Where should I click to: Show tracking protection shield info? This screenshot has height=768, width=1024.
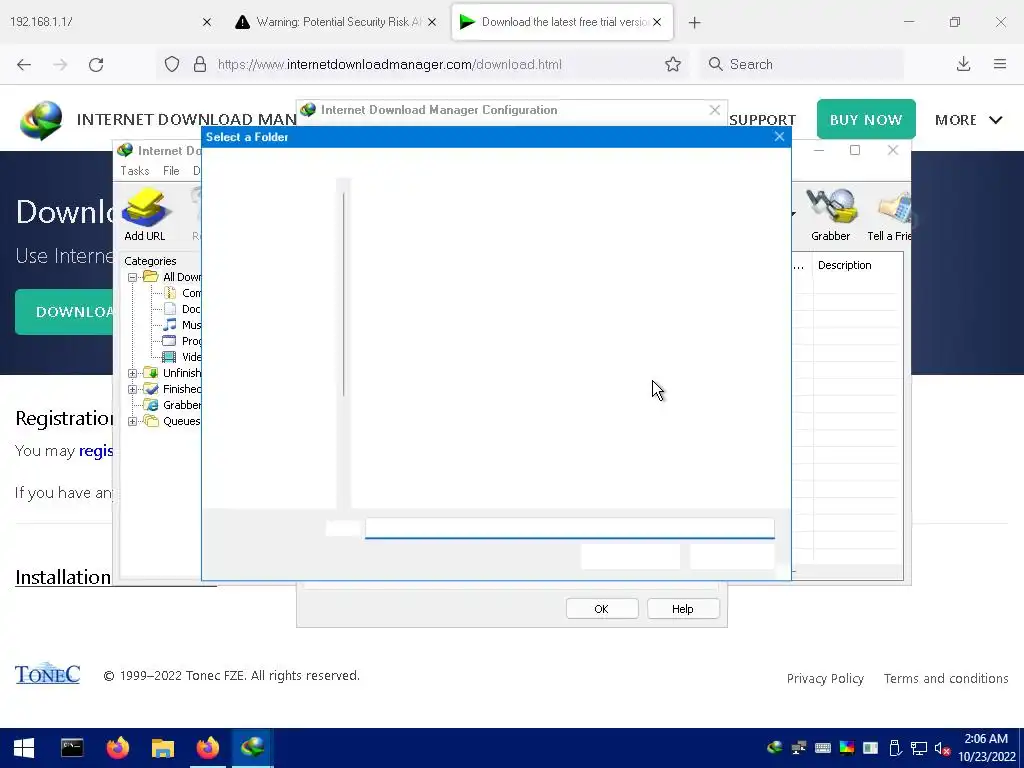tap(172, 64)
